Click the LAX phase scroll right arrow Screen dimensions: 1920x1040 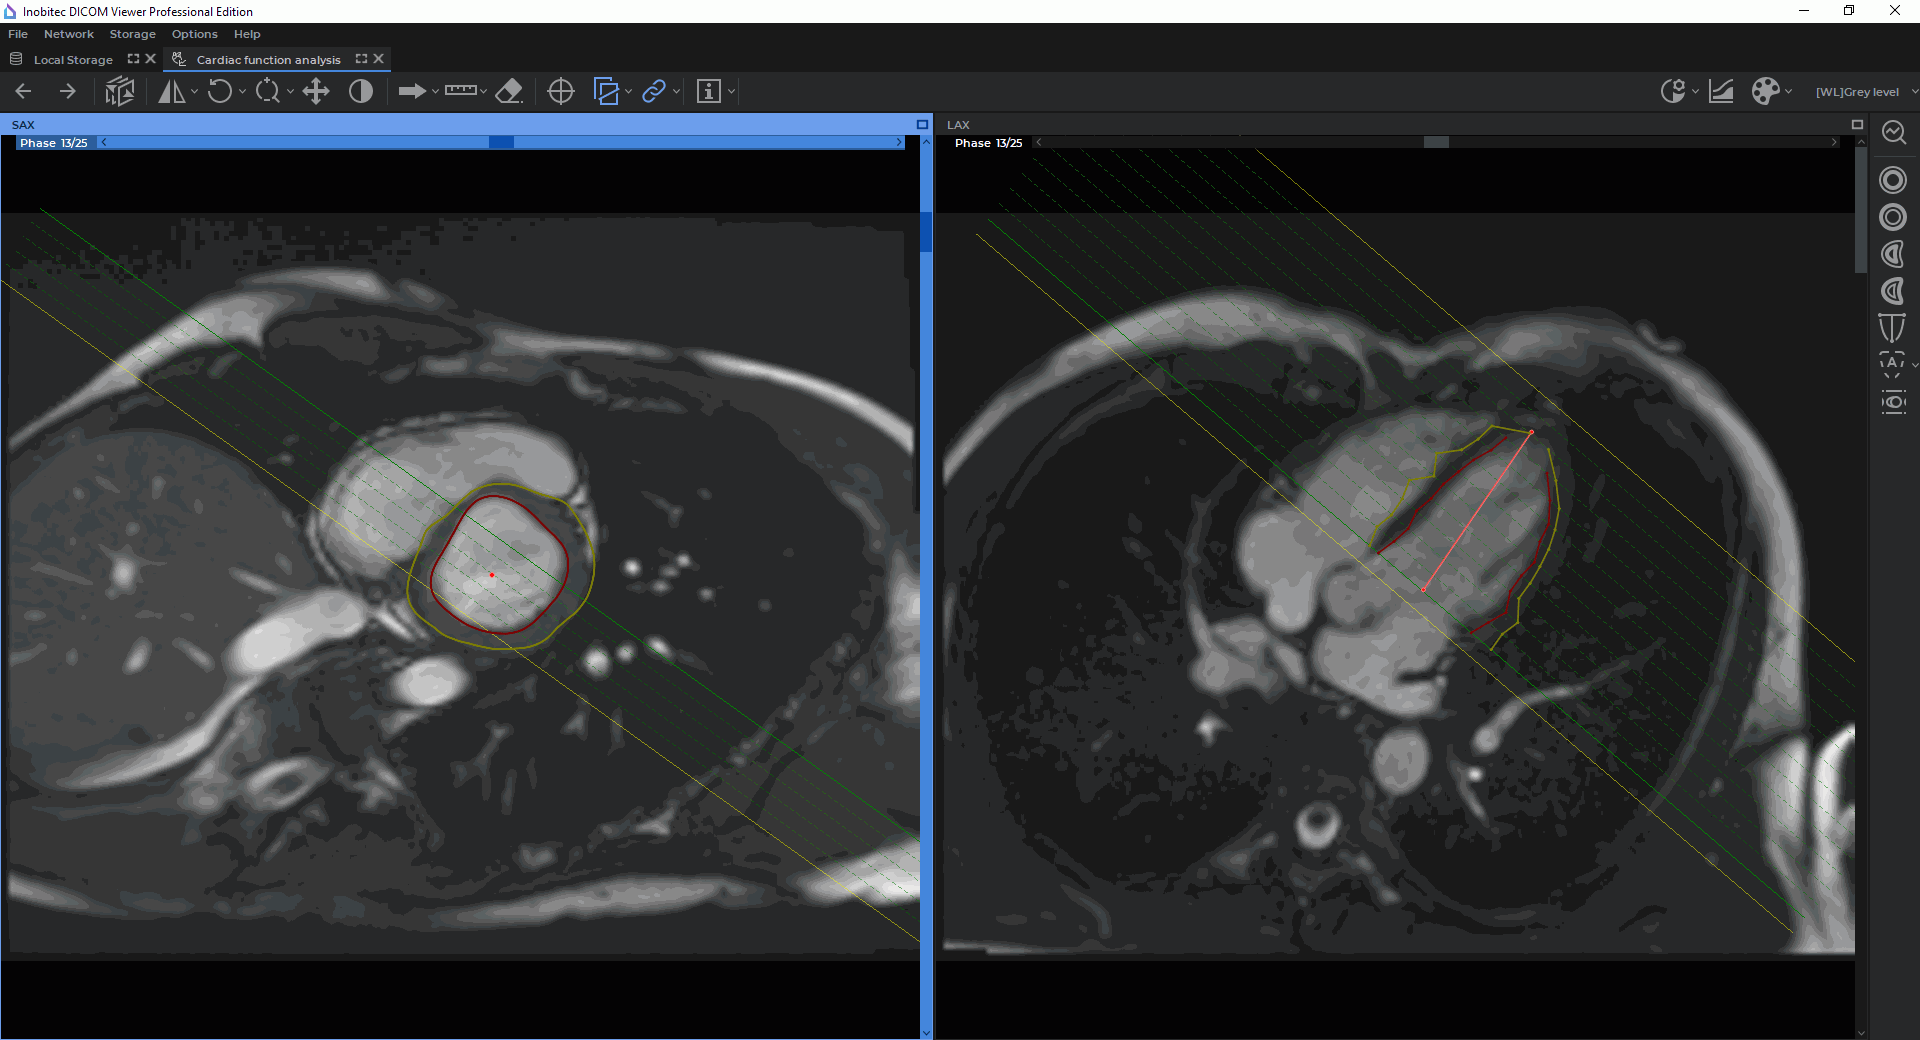pos(1834,143)
